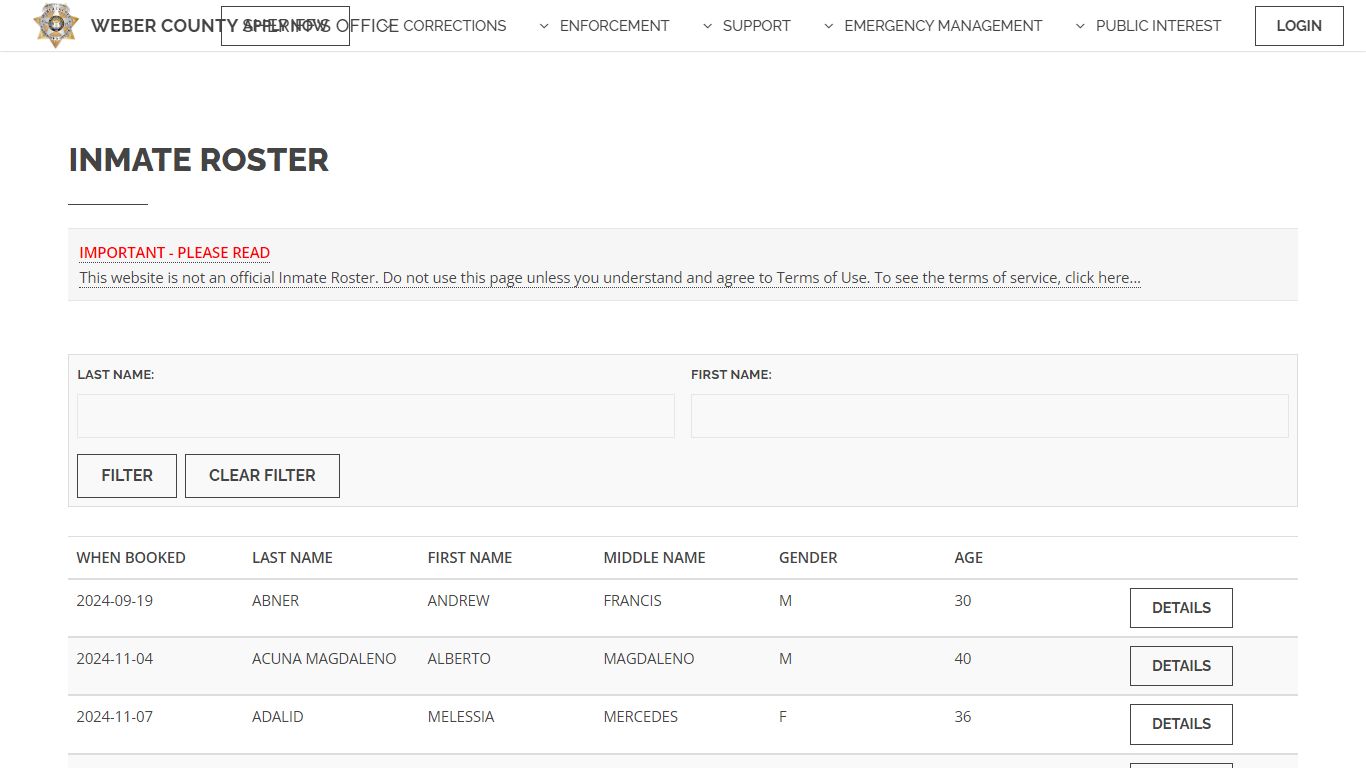The height and width of the screenshot is (768, 1366).
Task: Click the Clear Filter button
Action: click(x=262, y=476)
